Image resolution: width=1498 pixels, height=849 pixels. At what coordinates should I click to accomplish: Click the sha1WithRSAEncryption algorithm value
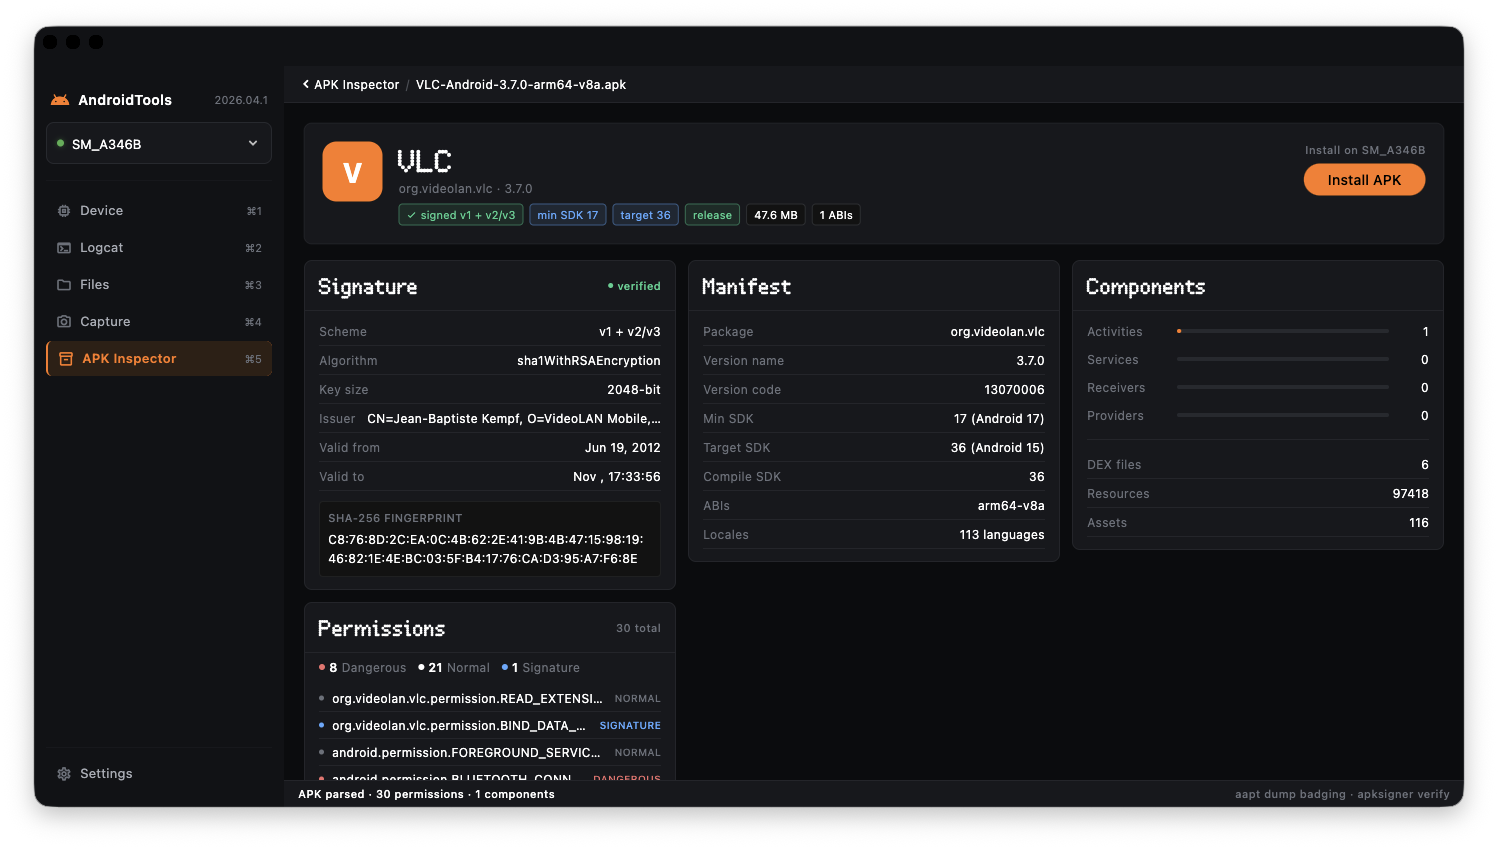pos(589,361)
